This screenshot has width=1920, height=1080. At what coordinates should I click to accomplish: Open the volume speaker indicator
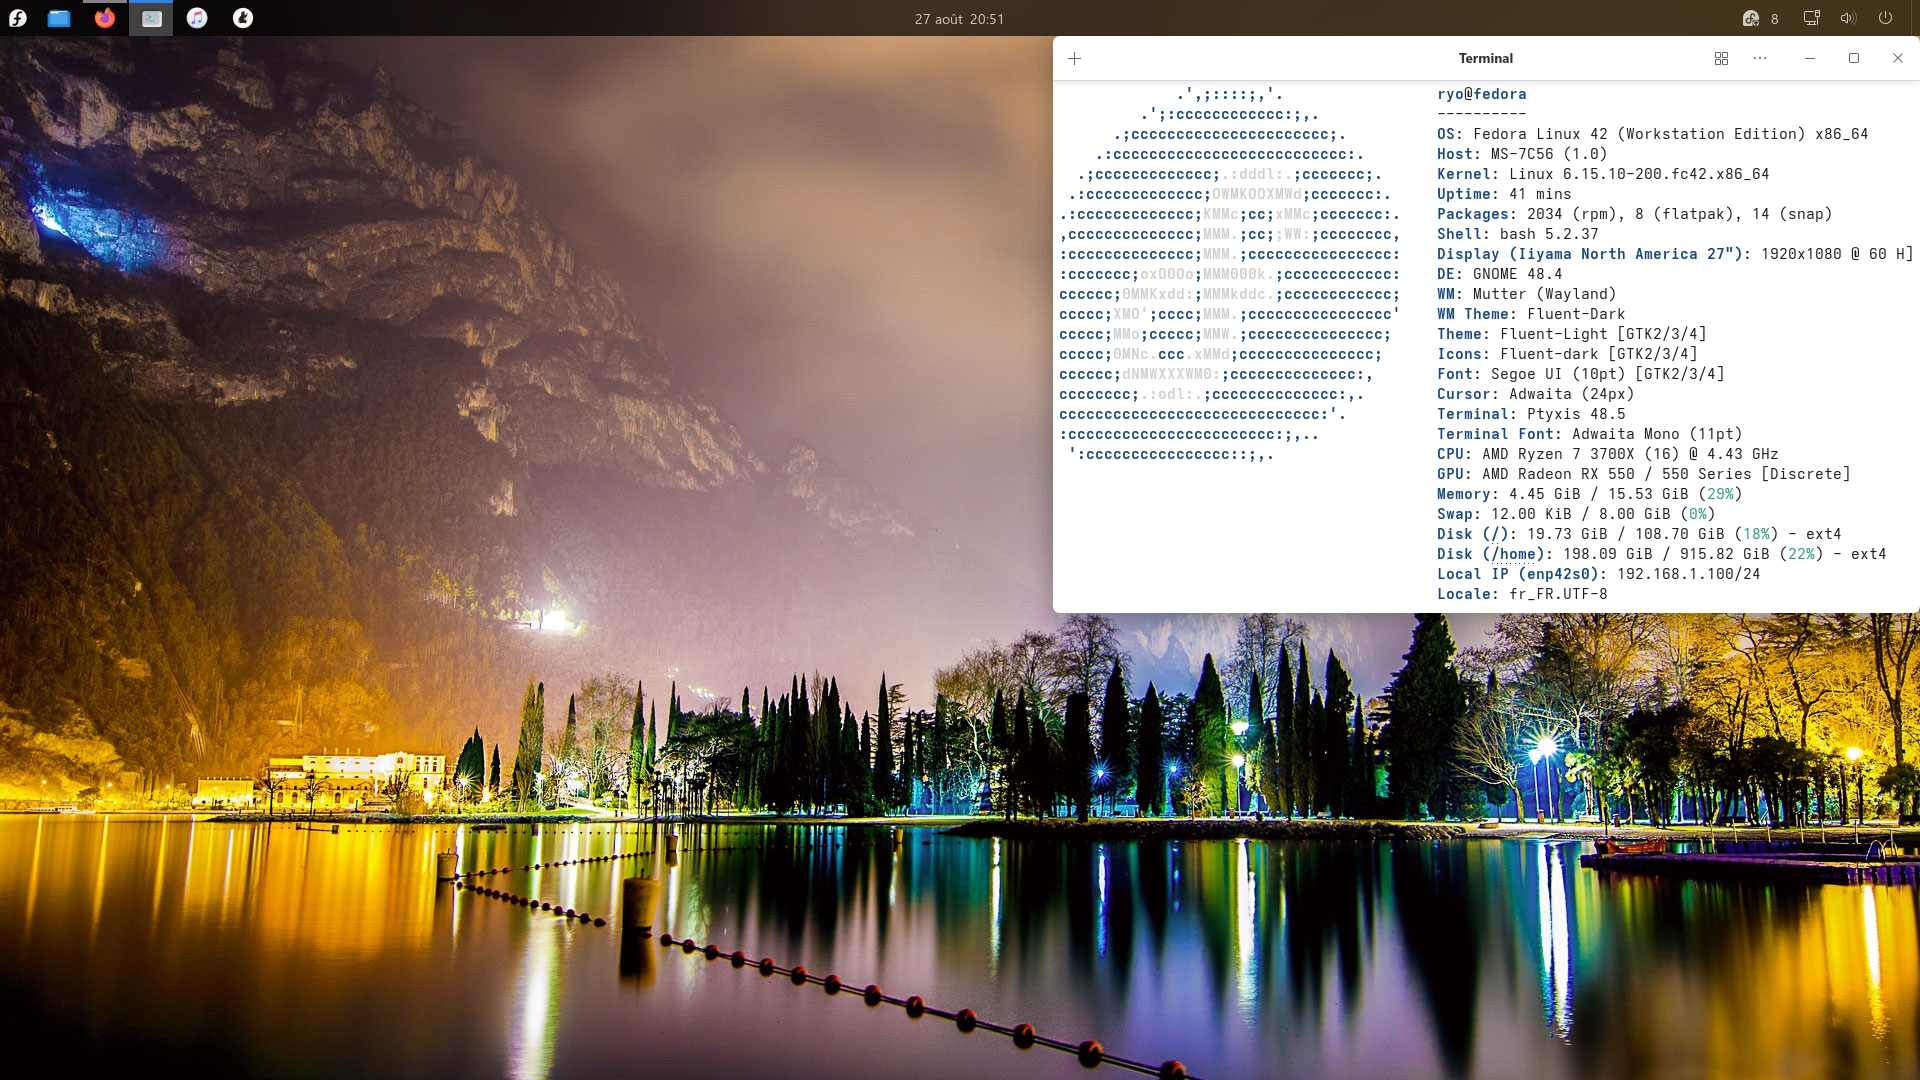1848,18
